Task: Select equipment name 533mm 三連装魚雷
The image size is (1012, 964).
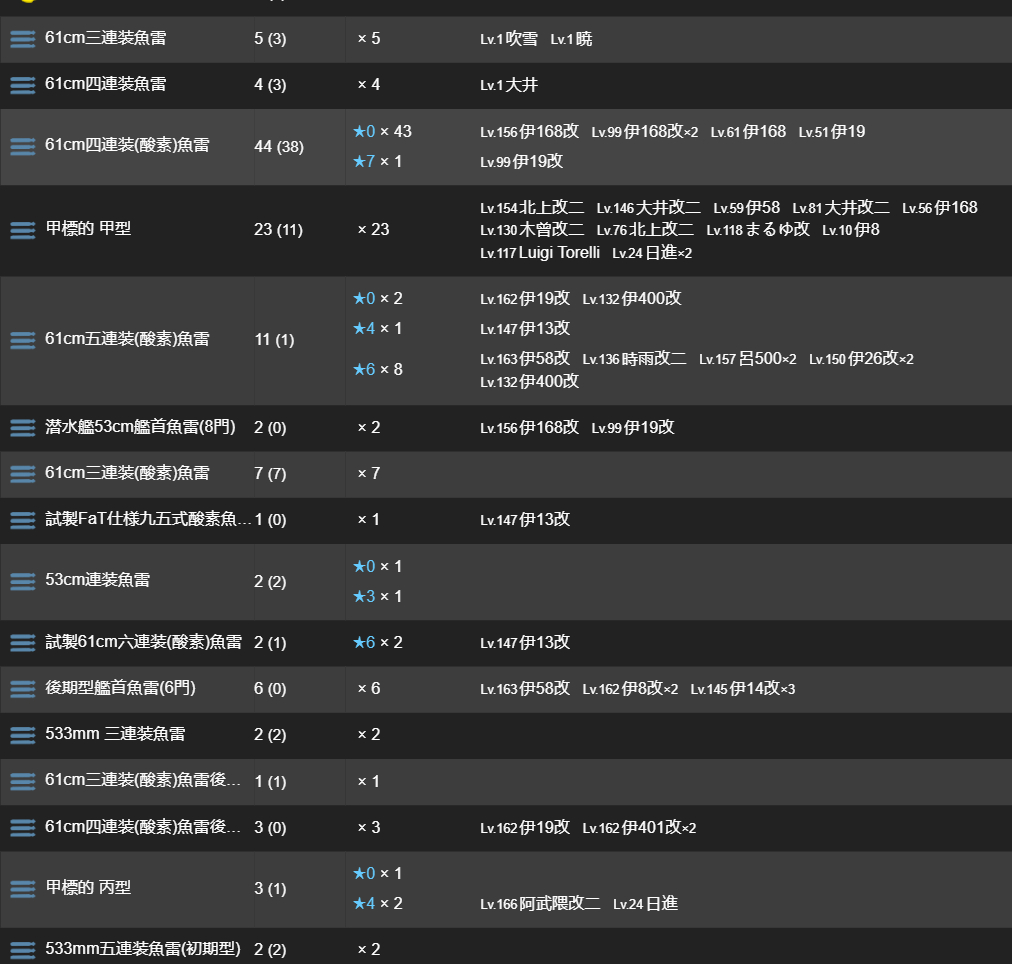Action: pos(115,734)
